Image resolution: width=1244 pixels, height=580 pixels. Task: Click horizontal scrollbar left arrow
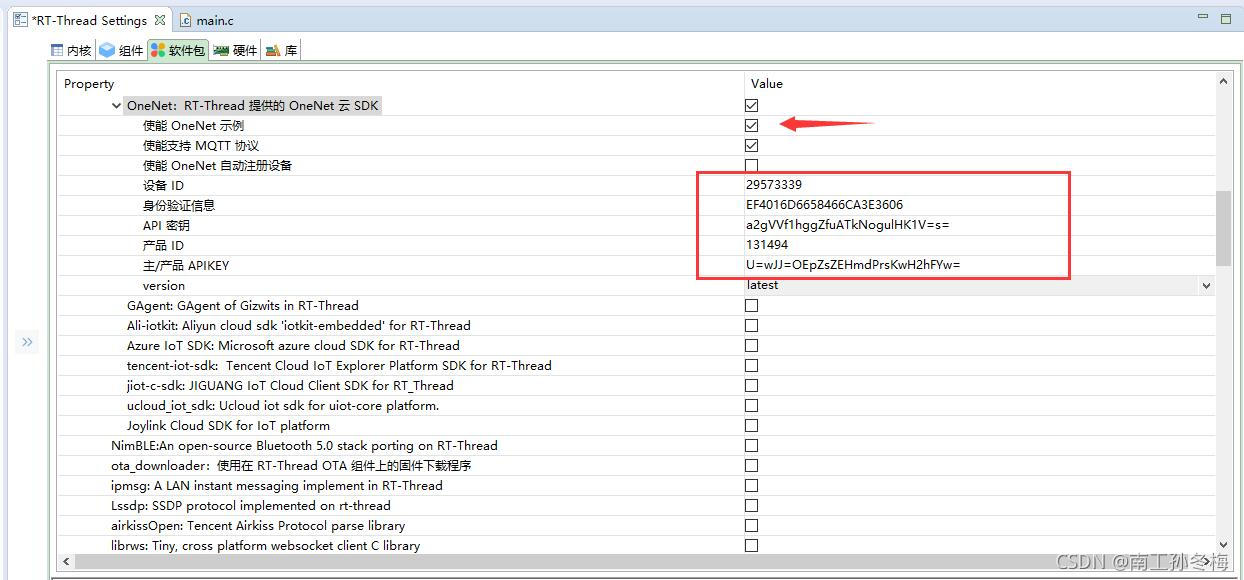click(x=66, y=562)
